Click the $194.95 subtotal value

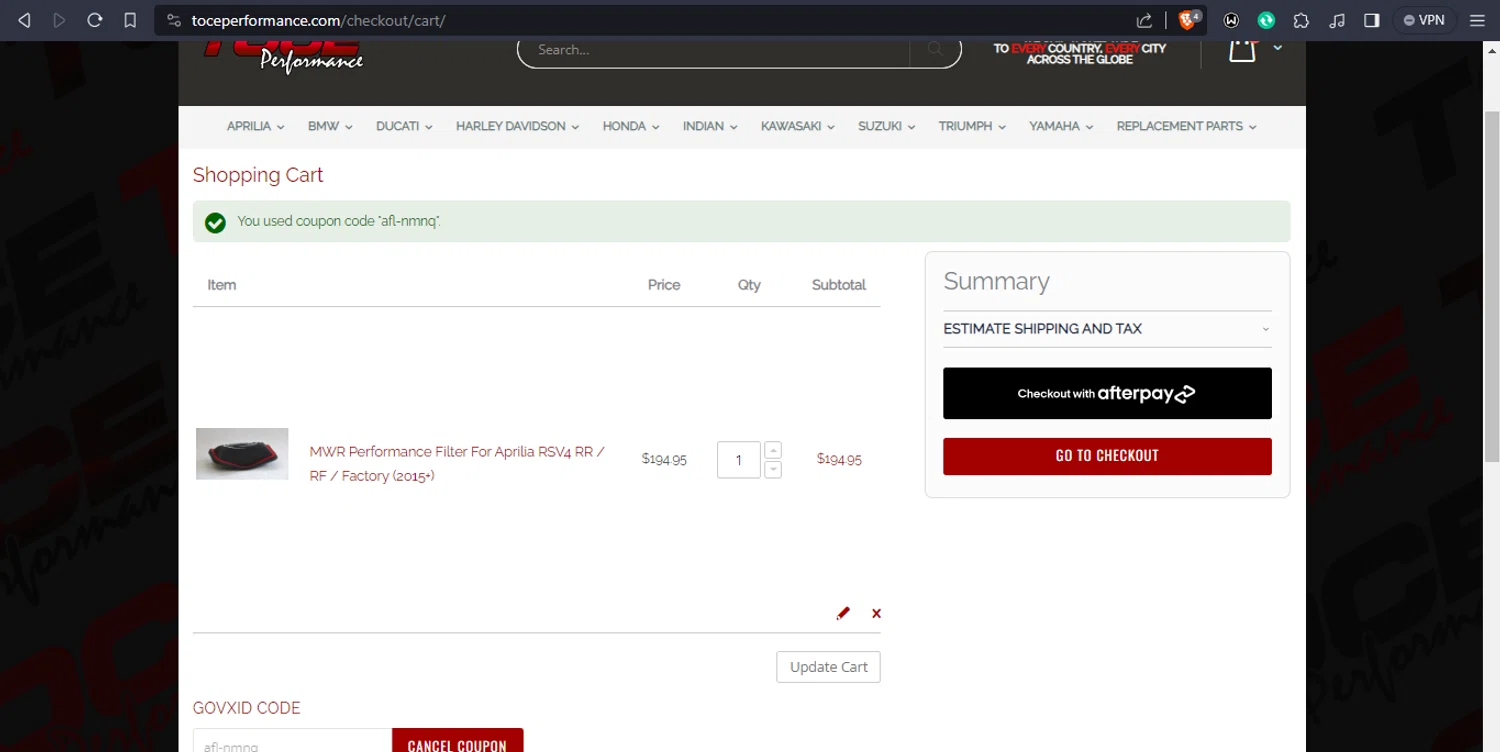839,459
